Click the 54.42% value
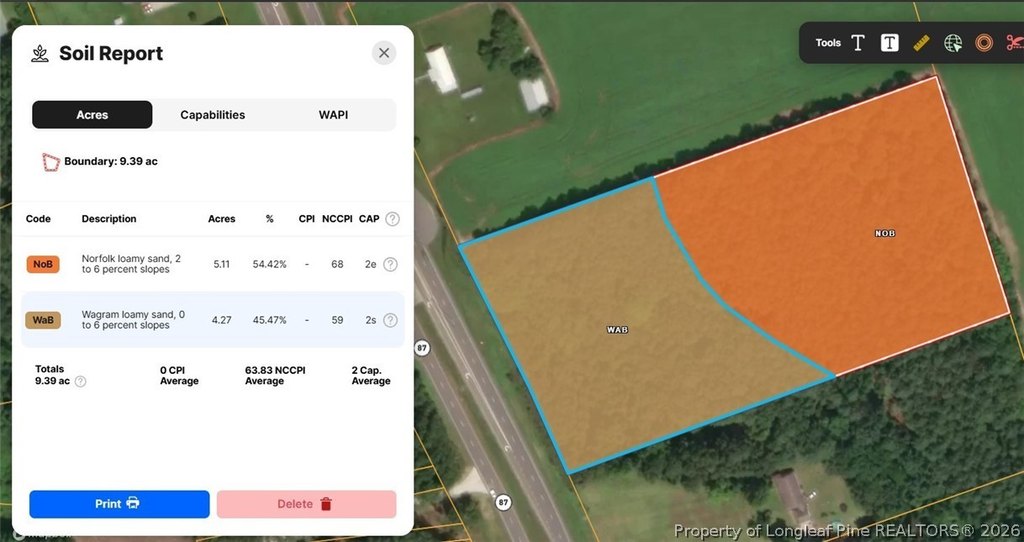Viewport: 1024px width, 542px height. [270, 264]
